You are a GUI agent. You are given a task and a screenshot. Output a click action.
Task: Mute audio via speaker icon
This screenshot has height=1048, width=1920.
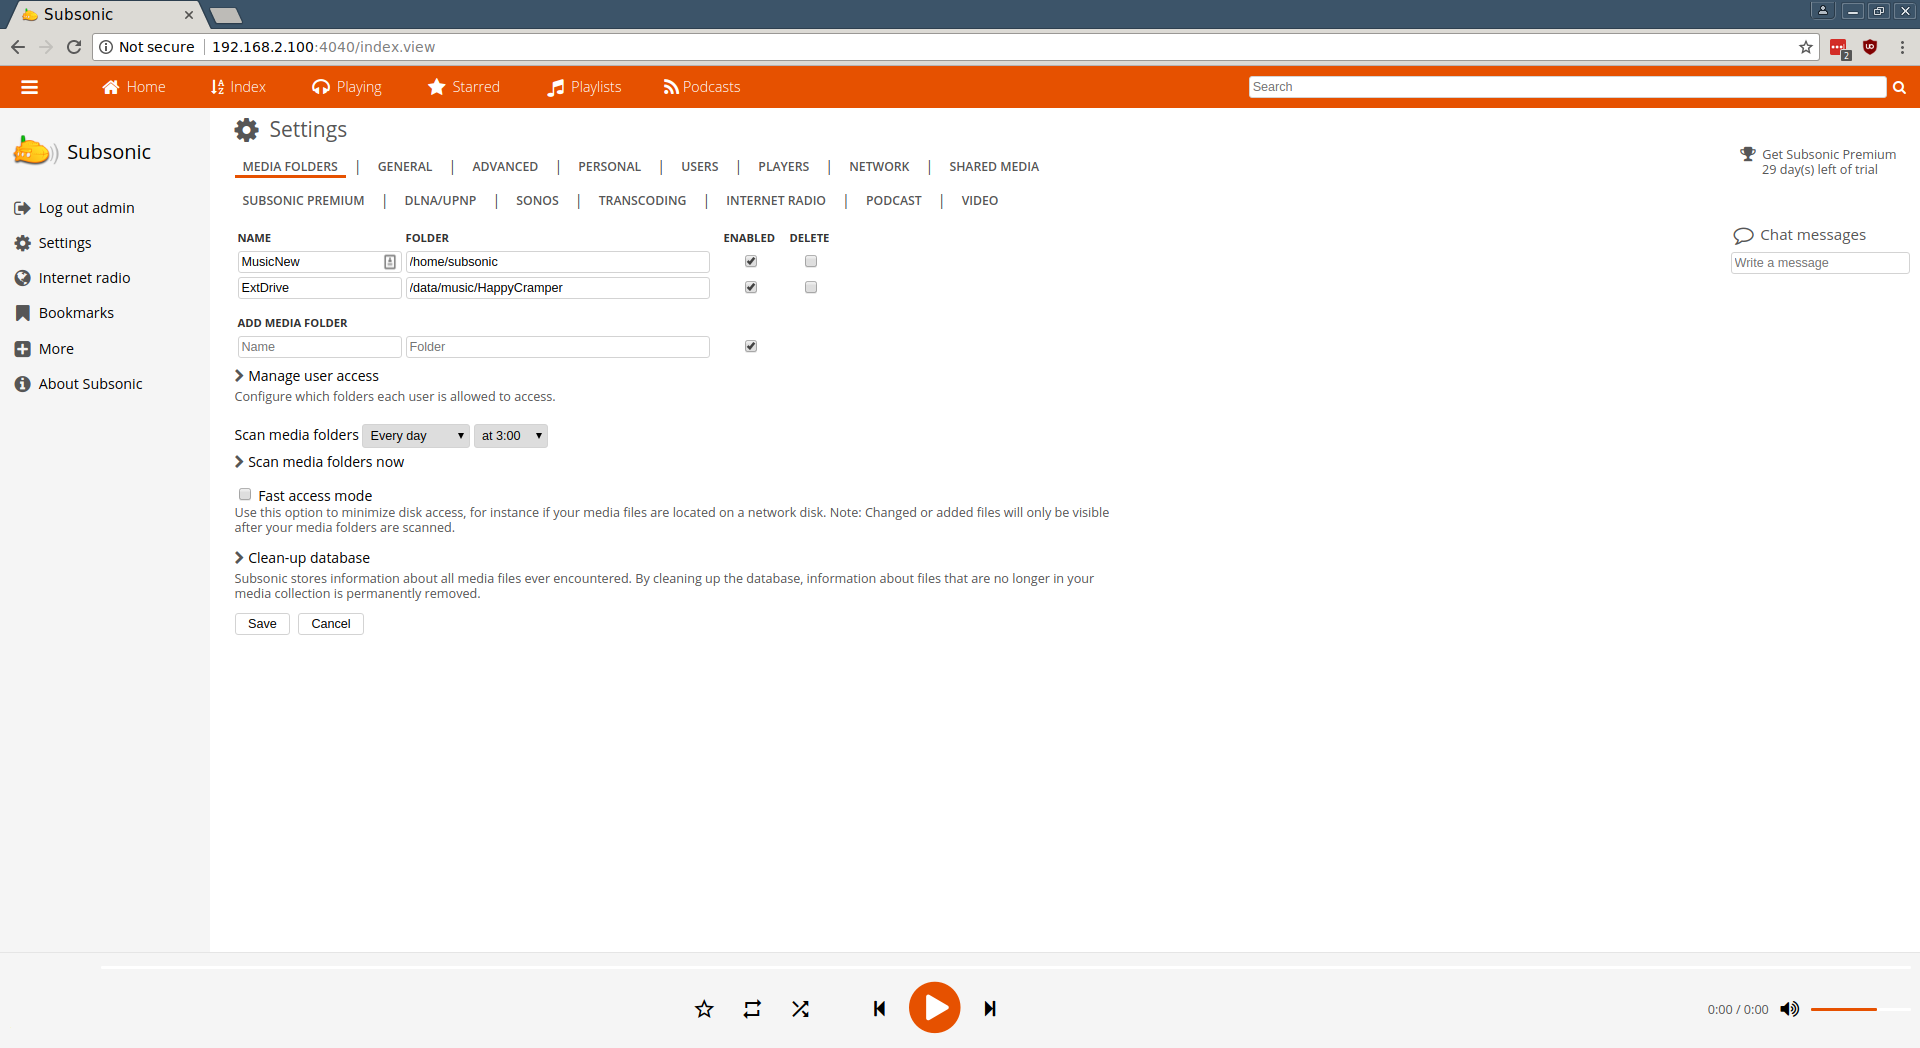click(x=1790, y=1009)
